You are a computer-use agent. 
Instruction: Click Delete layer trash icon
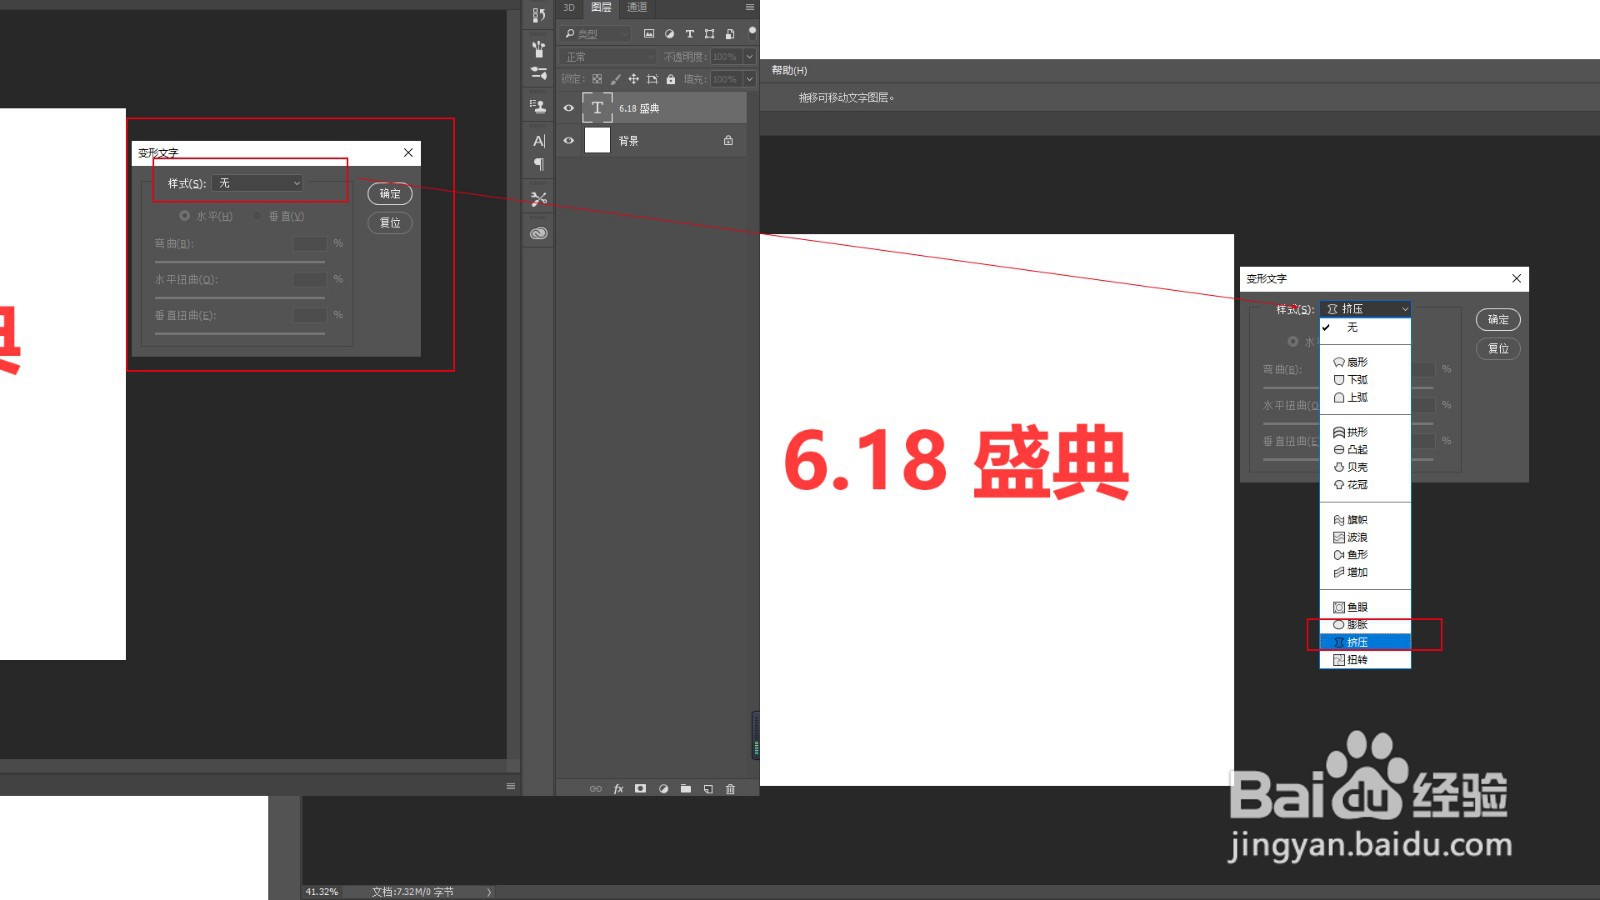(x=731, y=789)
